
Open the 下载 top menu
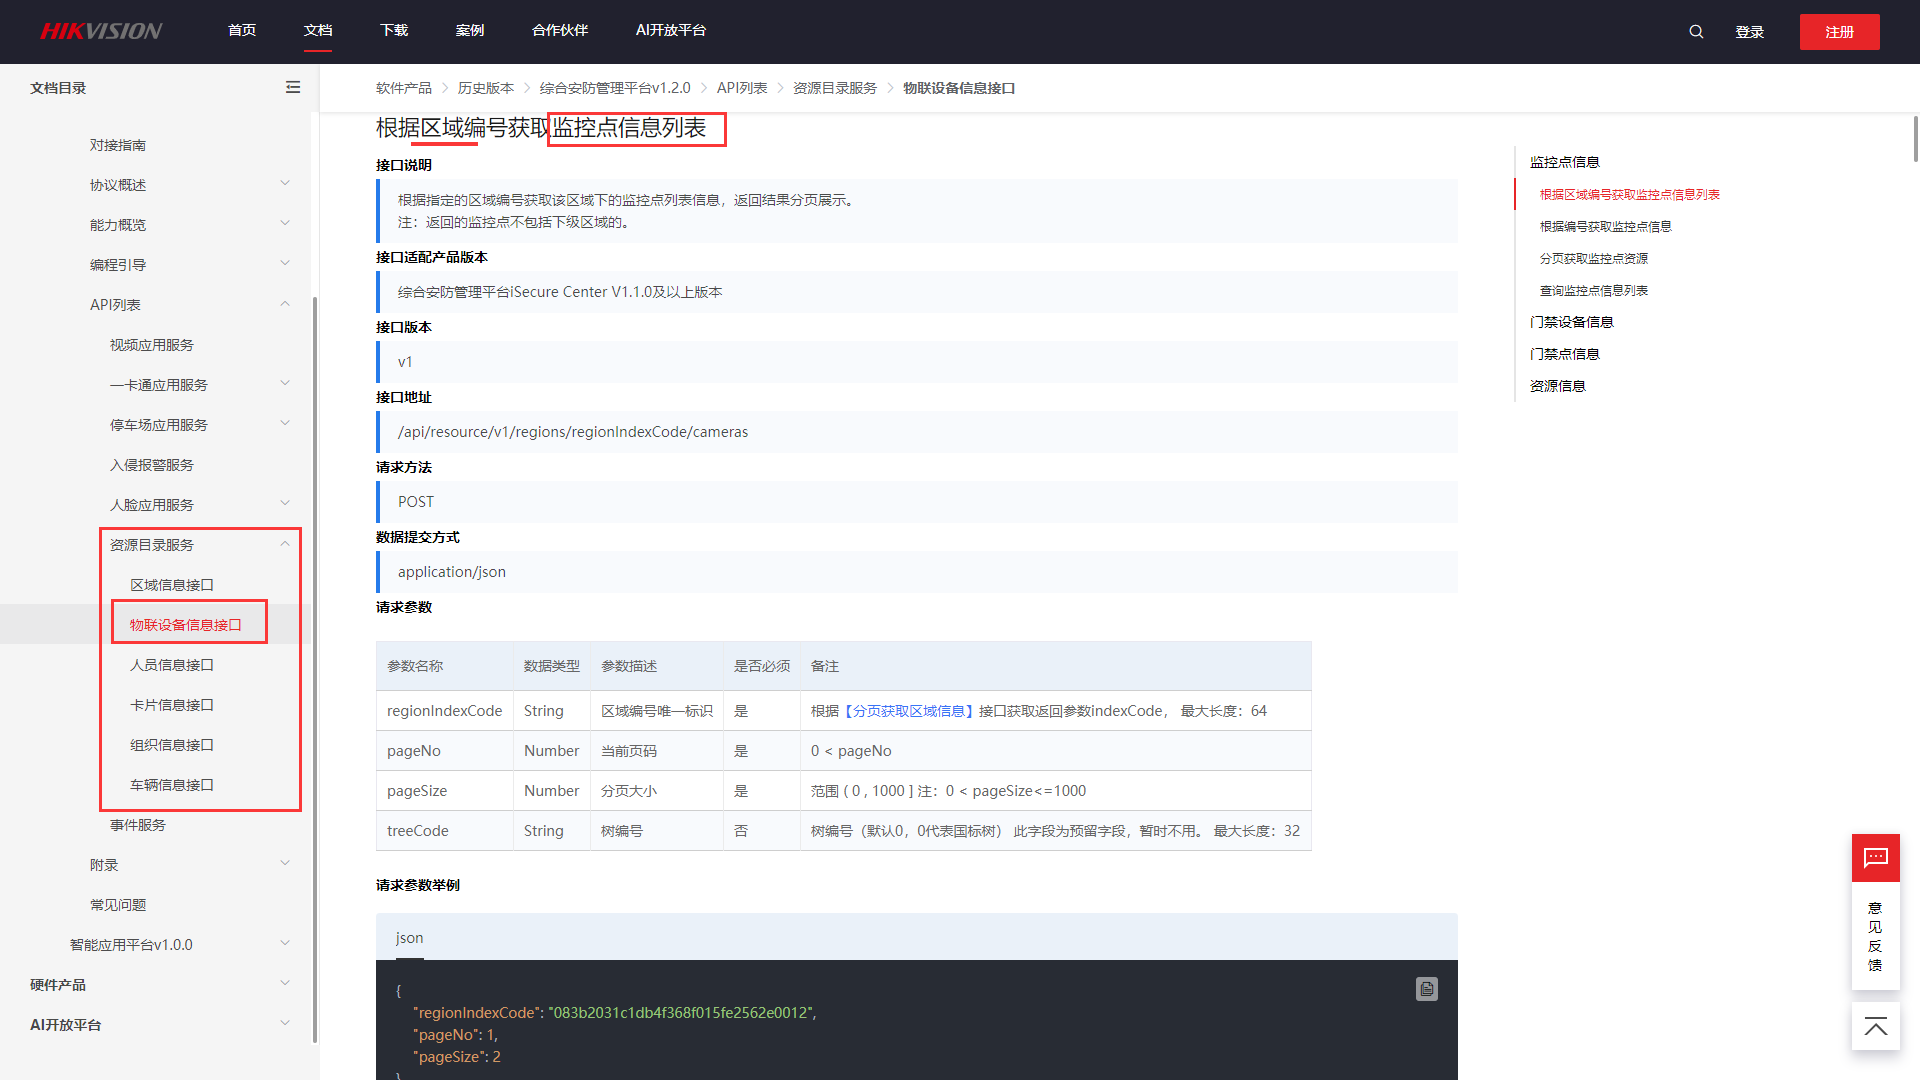394,31
